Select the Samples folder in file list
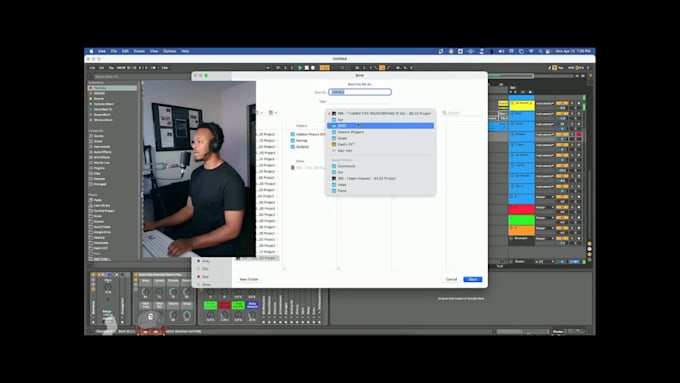Image resolution: width=680 pixels, height=383 pixels. coord(300,147)
